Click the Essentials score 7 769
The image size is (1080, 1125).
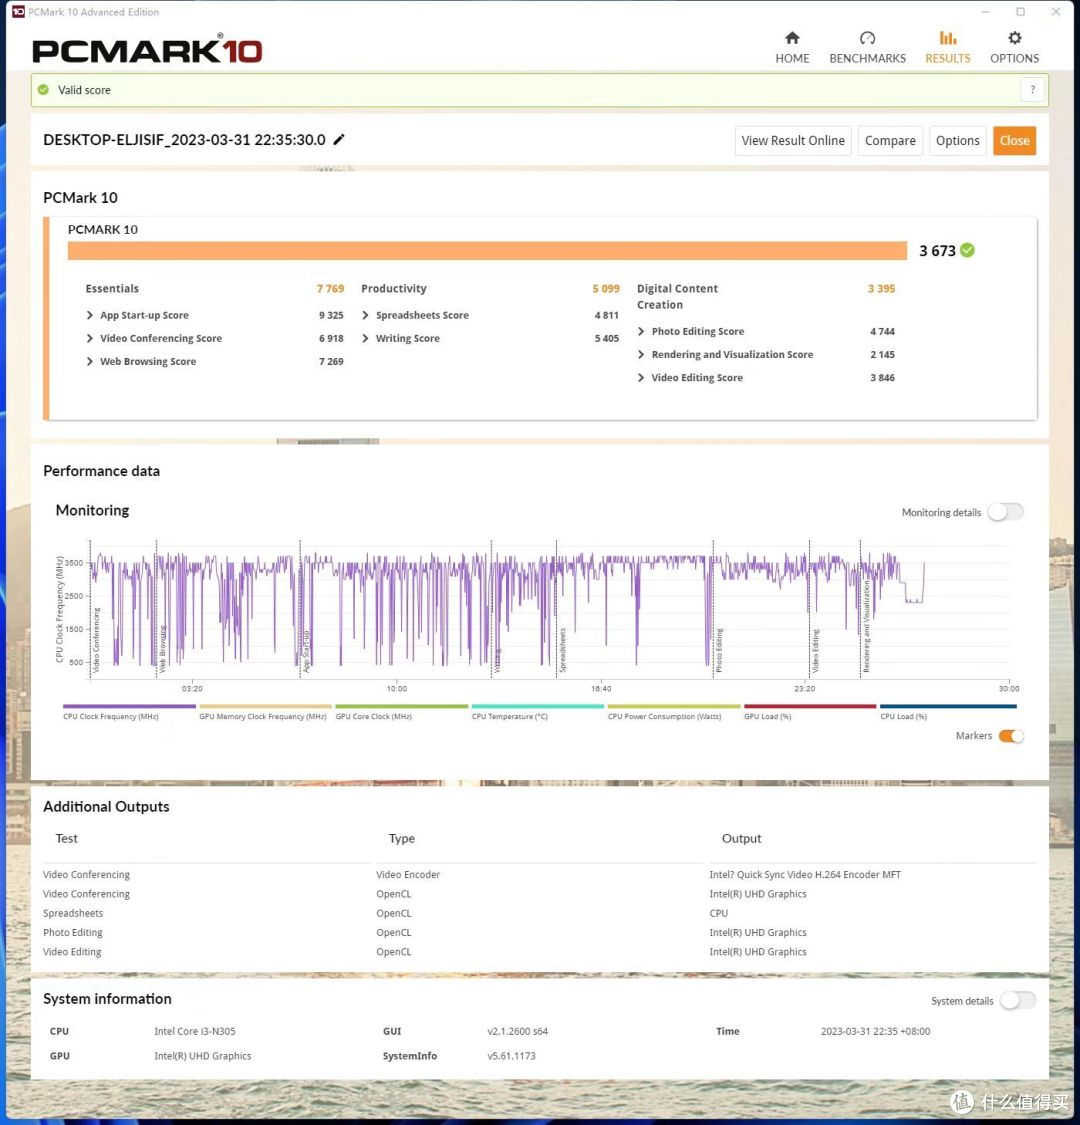click(x=330, y=288)
